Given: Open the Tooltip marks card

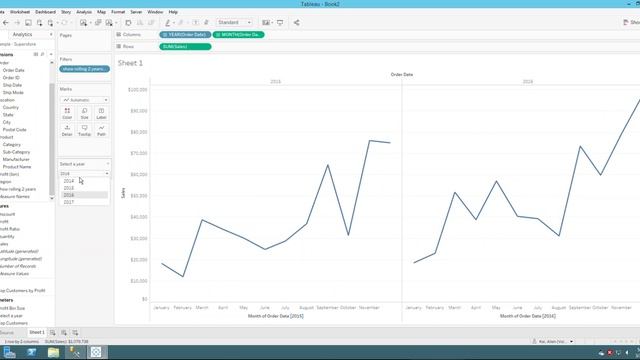Looking at the screenshot, I should tap(84, 131).
